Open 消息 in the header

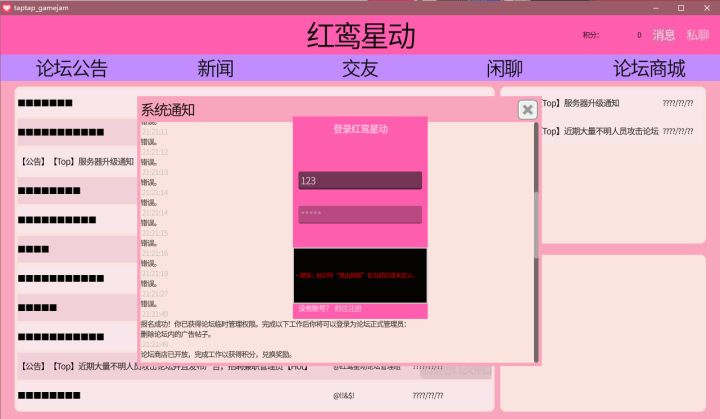click(x=664, y=35)
